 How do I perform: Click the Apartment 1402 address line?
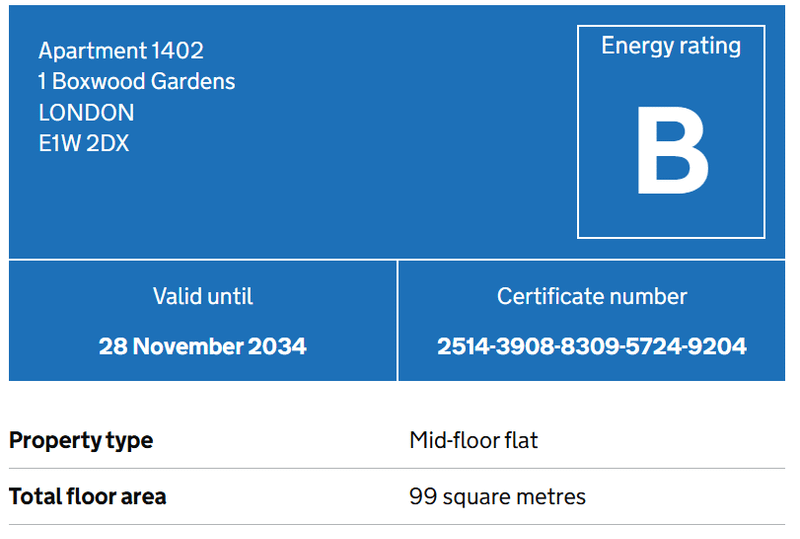coord(121,50)
